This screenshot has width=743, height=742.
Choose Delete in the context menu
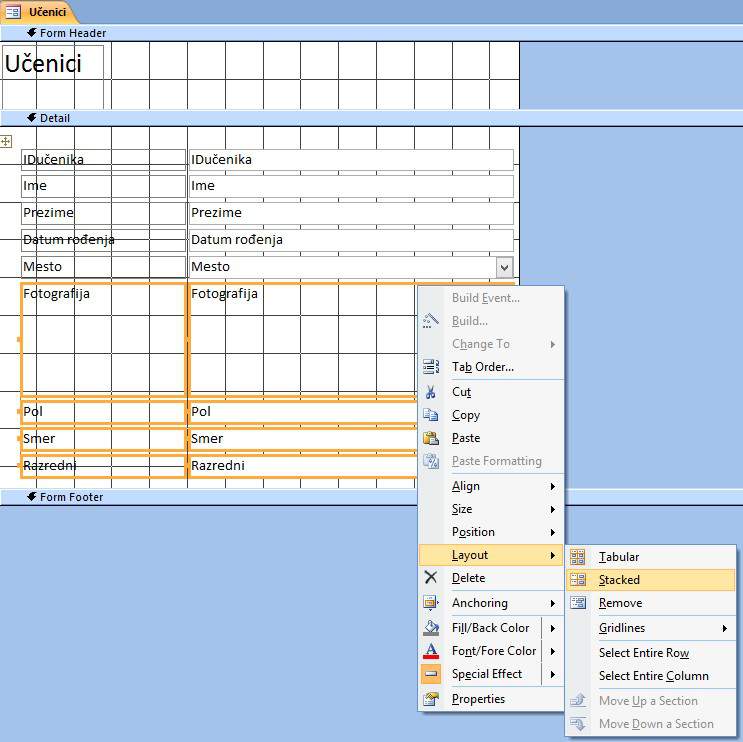pos(491,578)
